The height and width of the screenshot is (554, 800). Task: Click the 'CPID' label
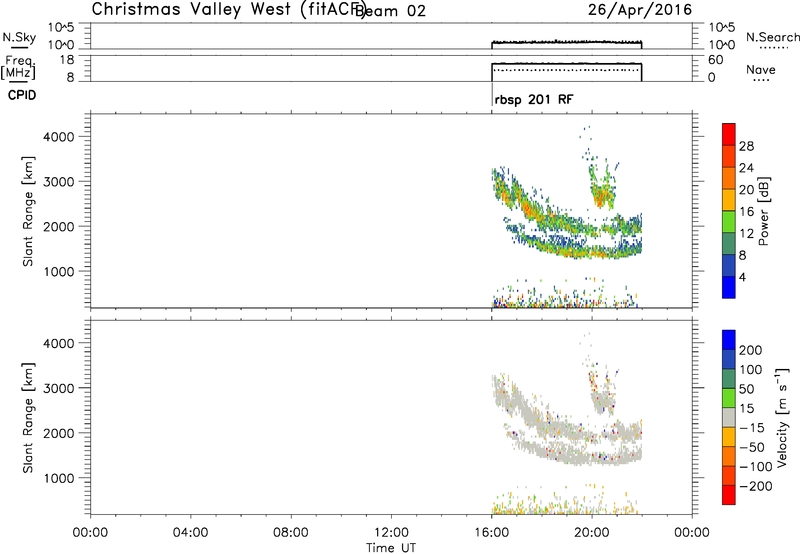pos(22,95)
